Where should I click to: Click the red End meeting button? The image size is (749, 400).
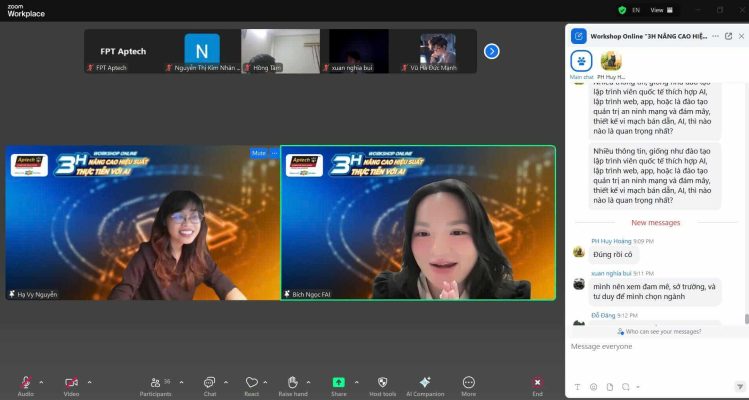point(537,383)
